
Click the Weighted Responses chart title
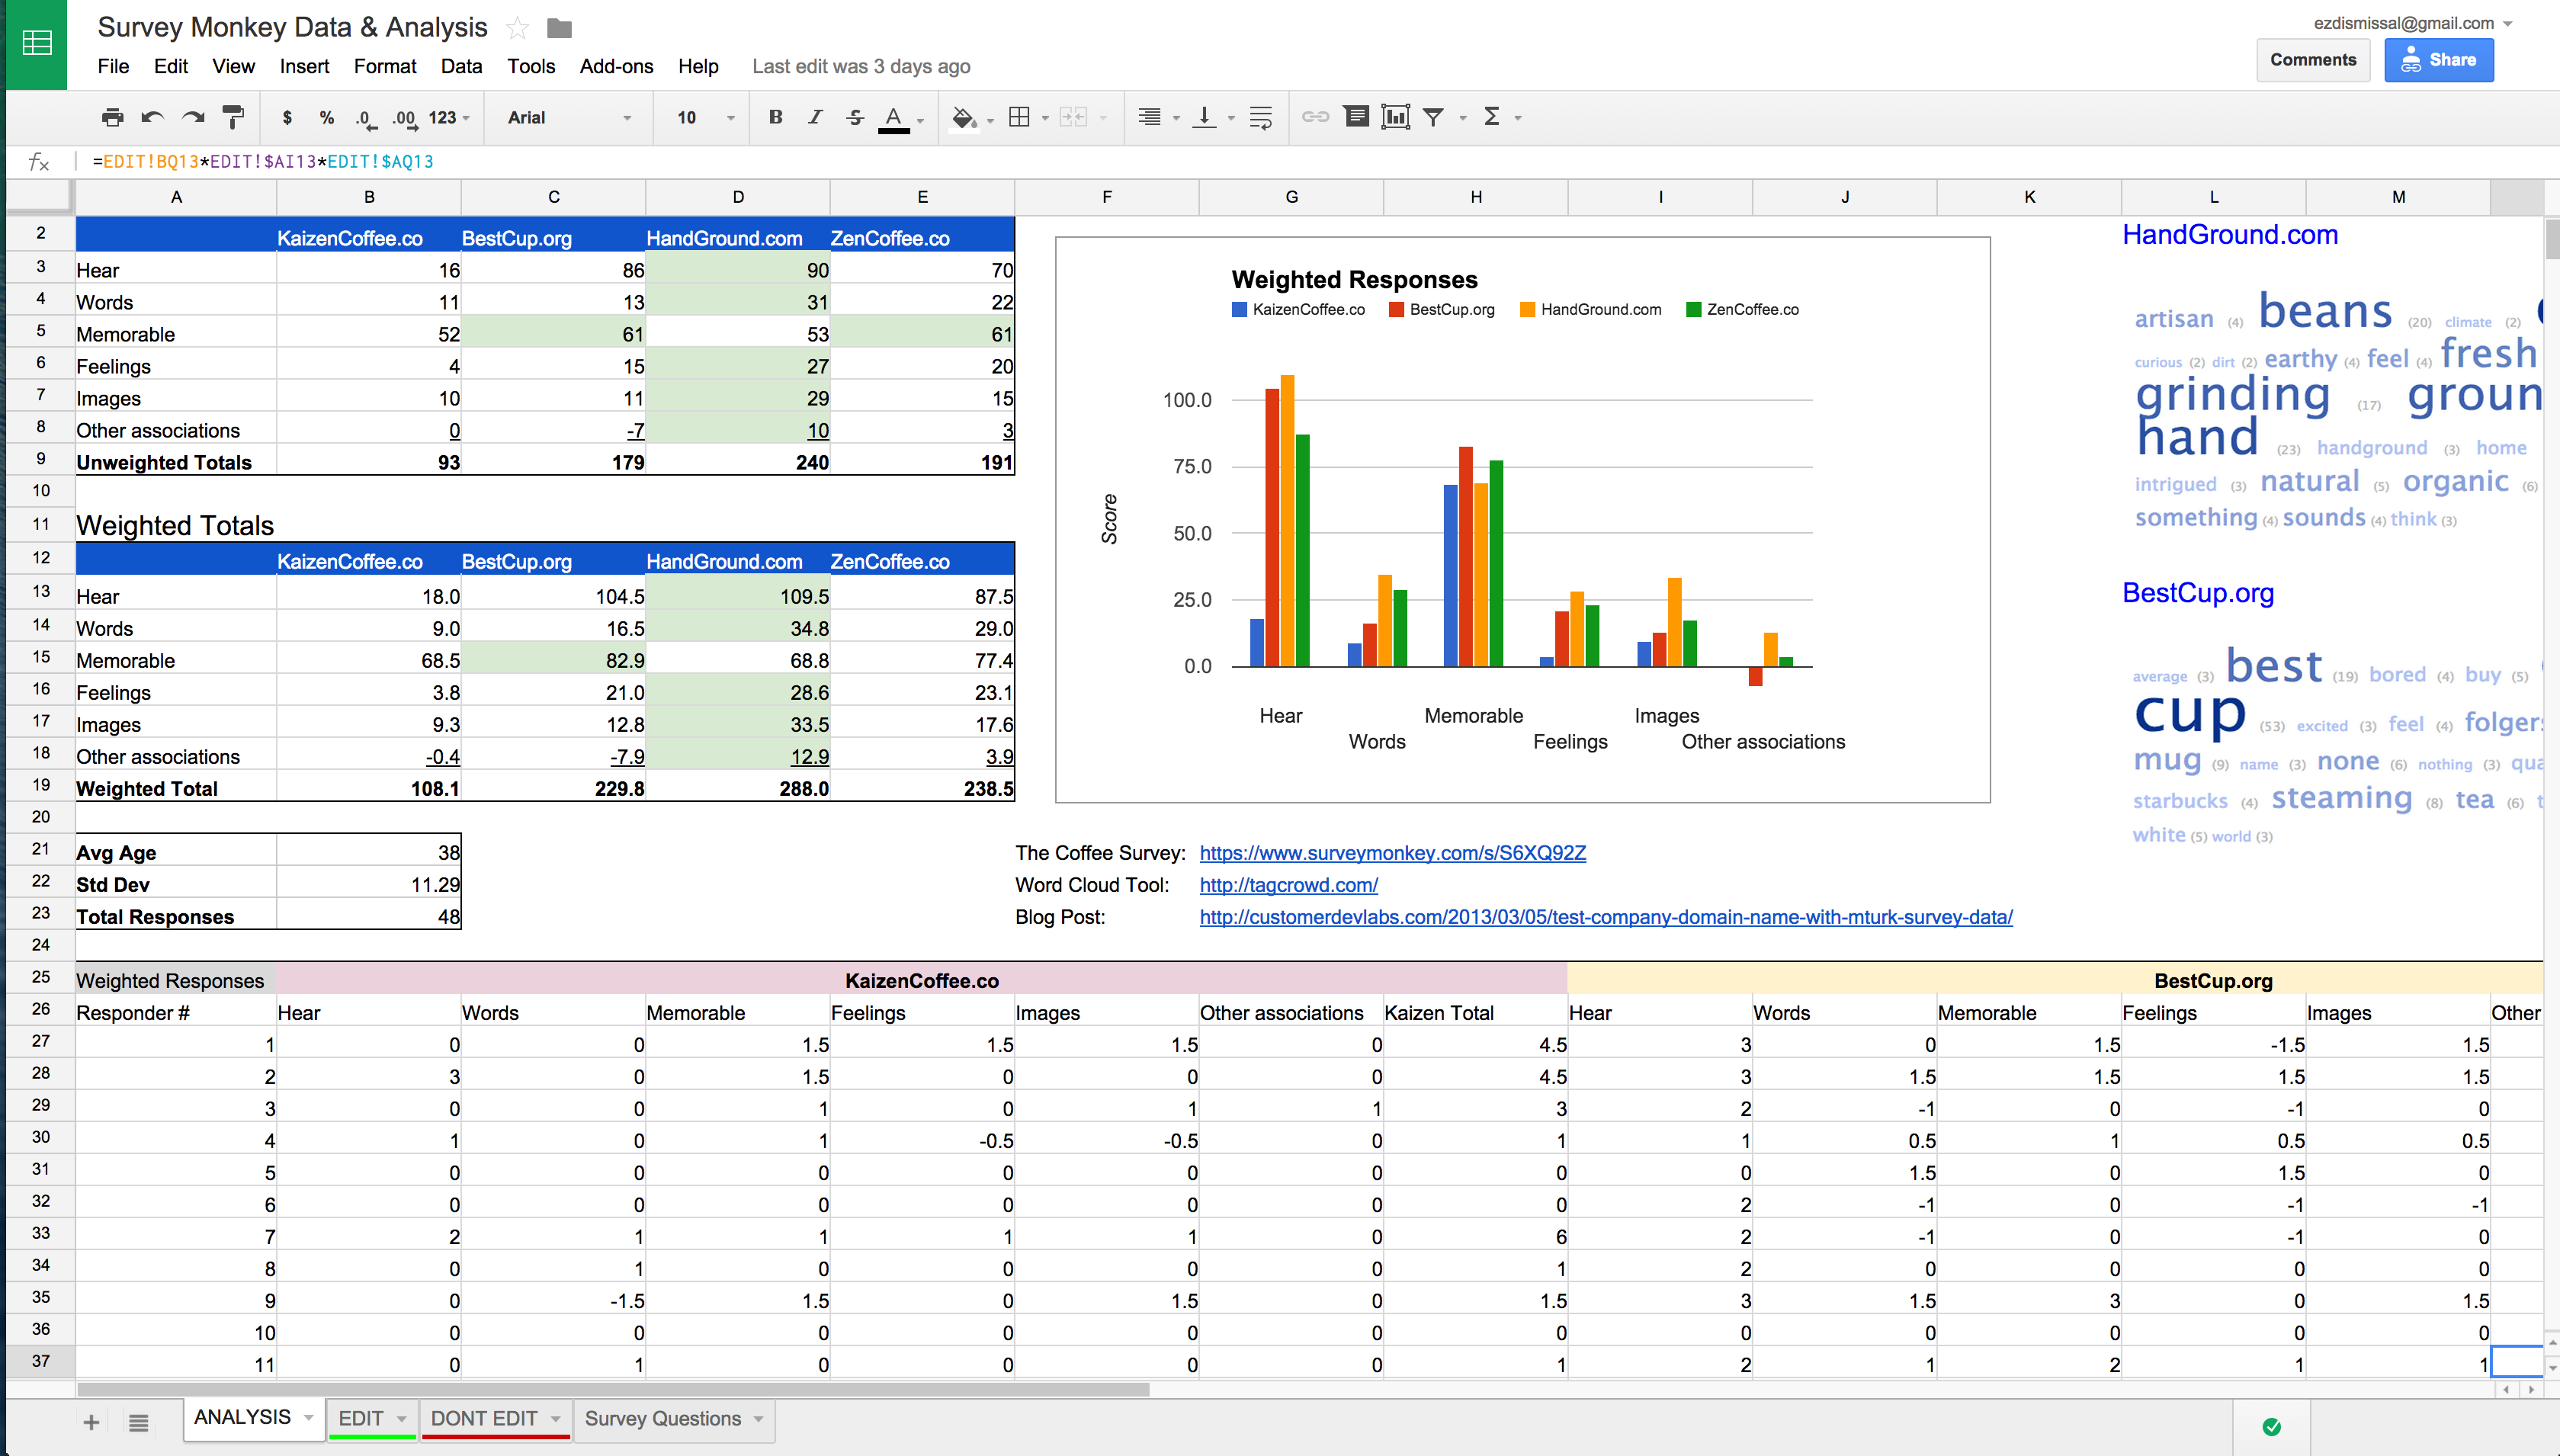[x=1354, y=280]
